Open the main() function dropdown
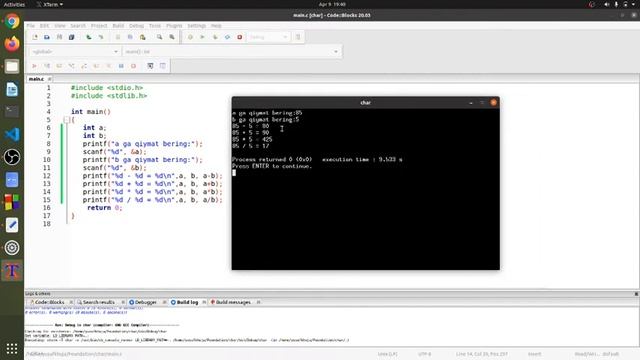Viewport: 640px width, 360px height. (x=231, y=52)
